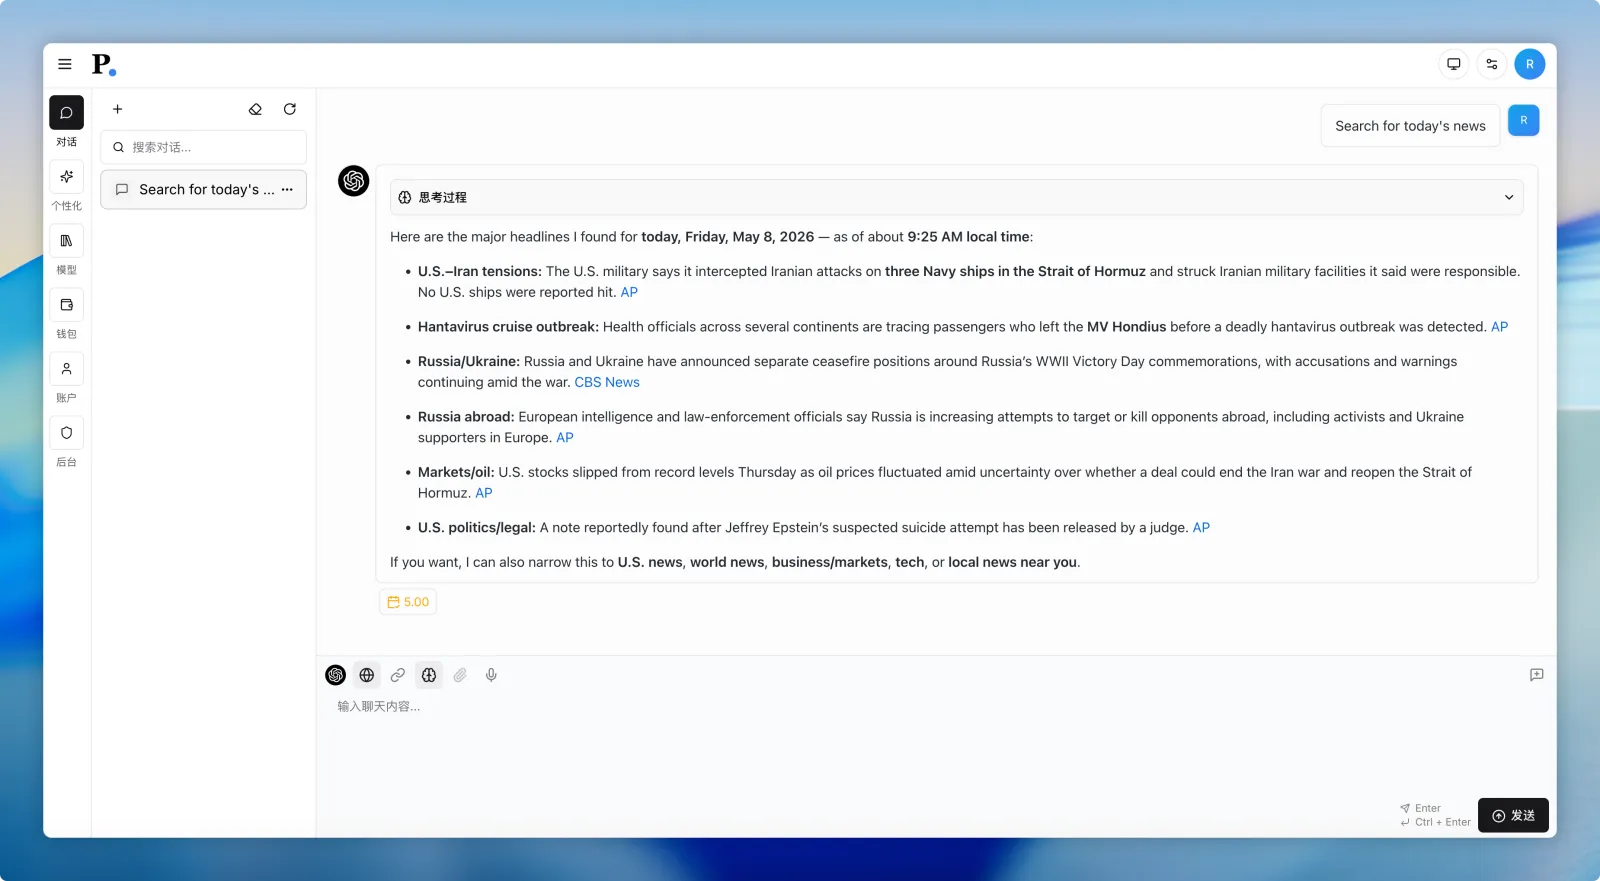Start a new conversation with the plus icon
This screenshot has width=1600, height=881.
coord(117,109)
